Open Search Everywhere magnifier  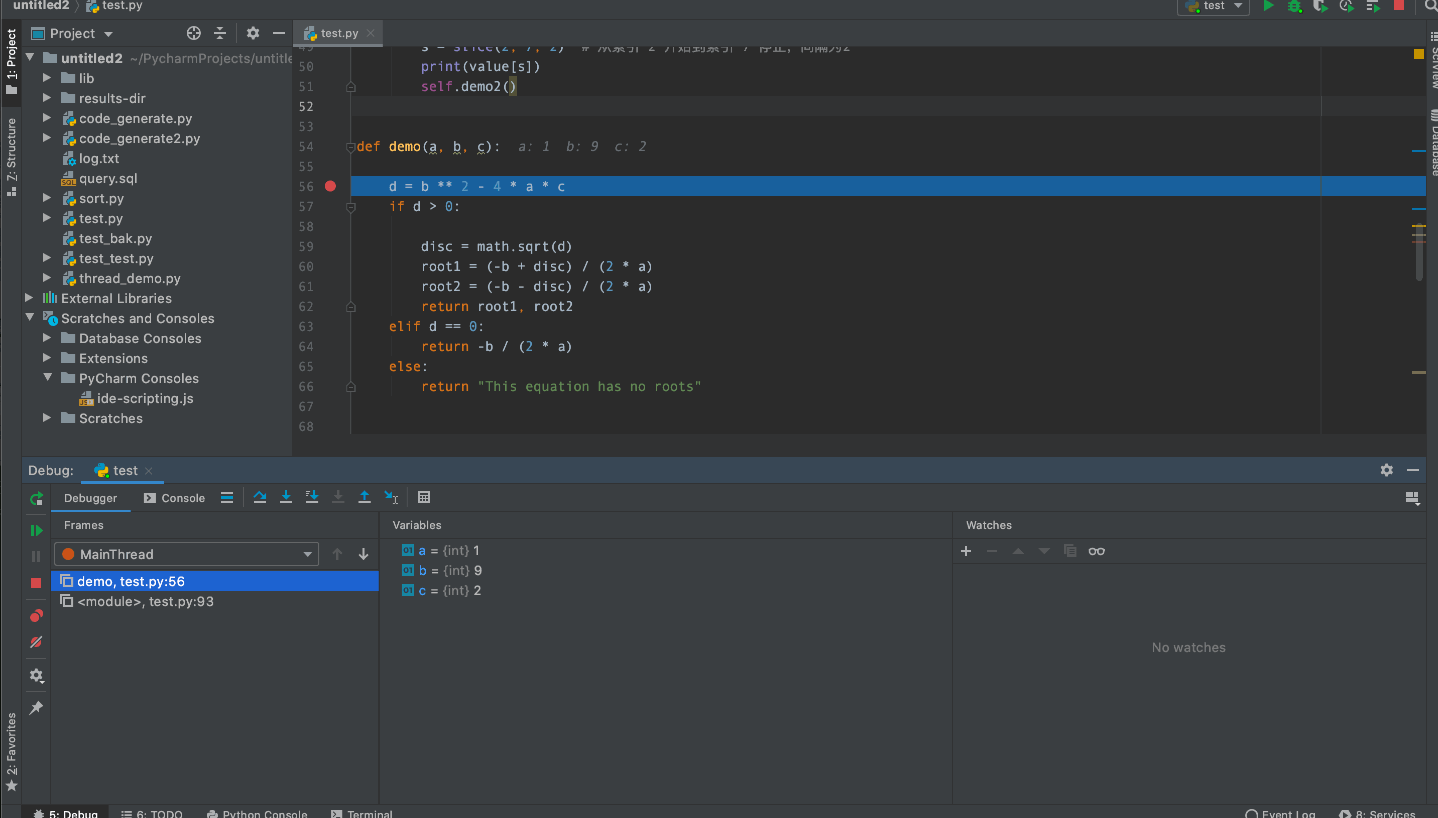tap(1431, 6)
